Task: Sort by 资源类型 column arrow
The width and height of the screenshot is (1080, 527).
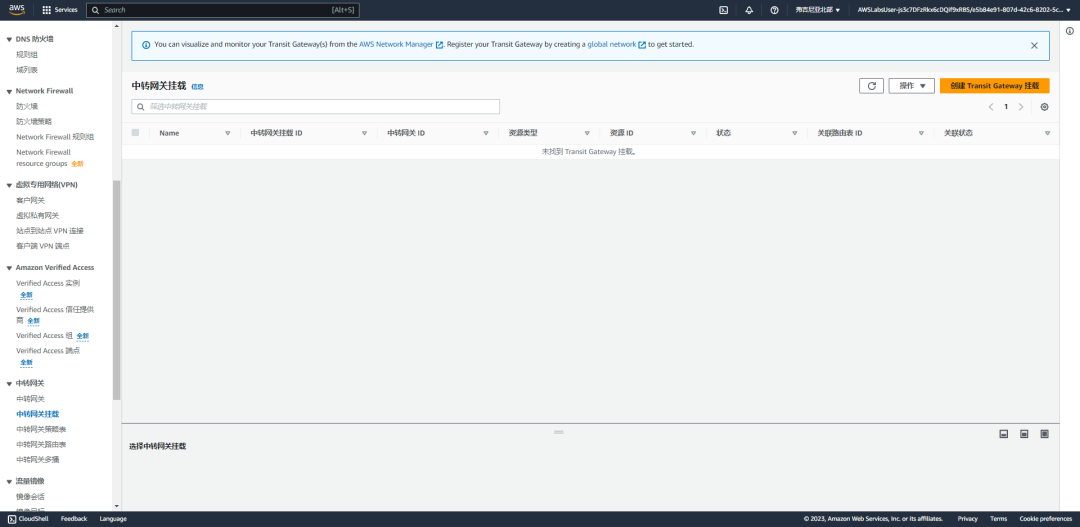Action: tap(587, 134)
